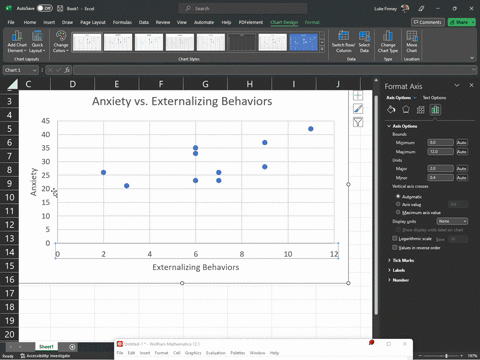Reset Minor unit with Auto button
This screenshot has height=360, width=480.
coord(462,178)
